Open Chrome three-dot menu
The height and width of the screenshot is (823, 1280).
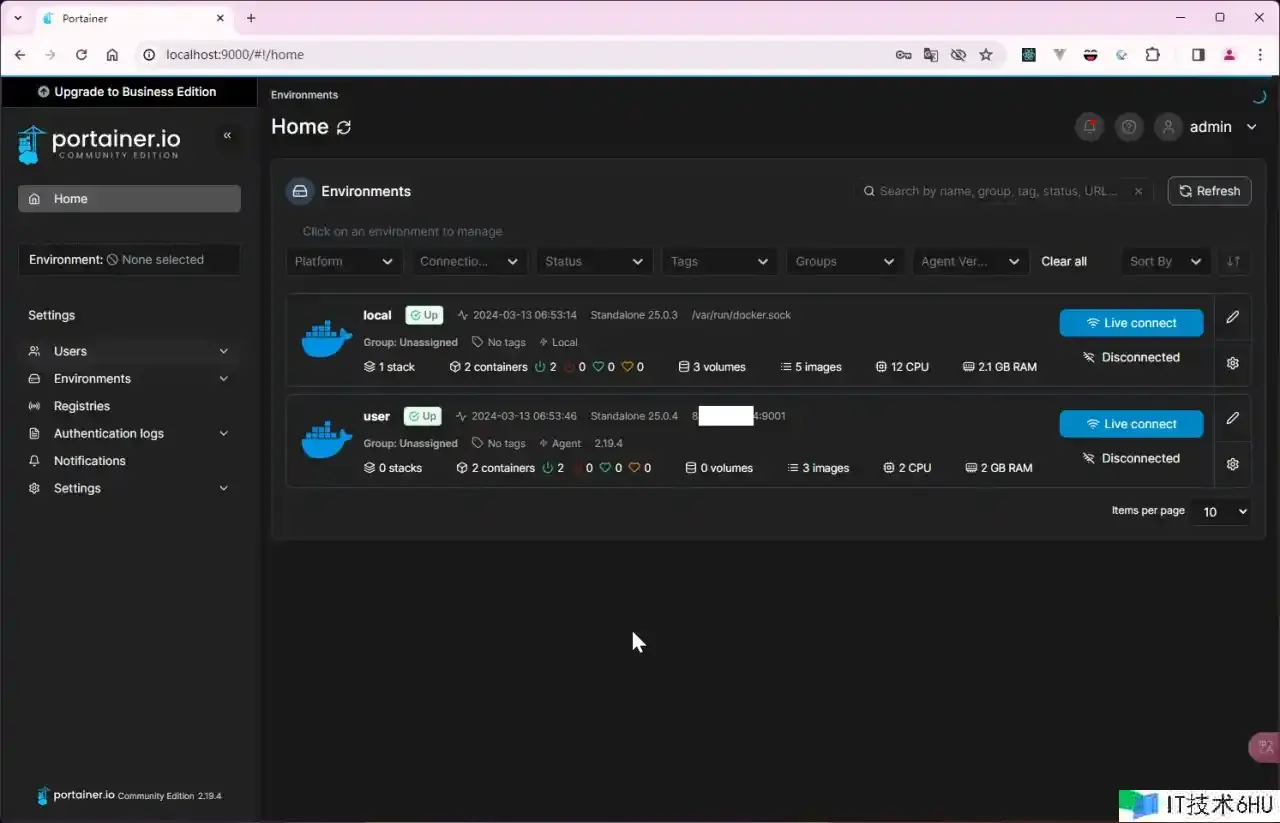[x=1259, y=55]
